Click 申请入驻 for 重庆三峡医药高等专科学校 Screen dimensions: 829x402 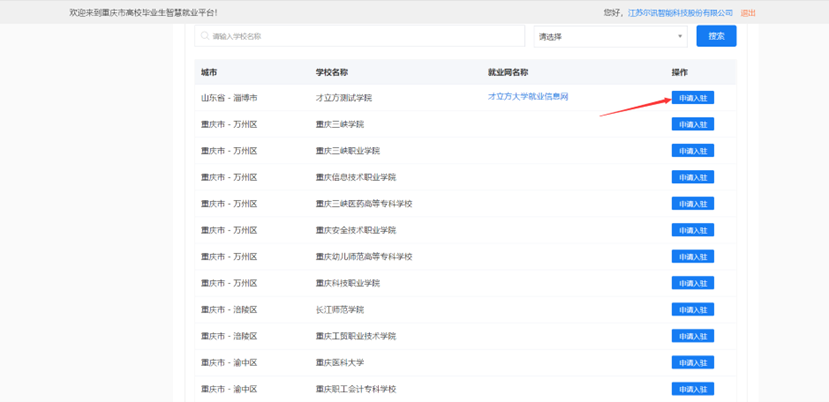click(x=692, y=204)
